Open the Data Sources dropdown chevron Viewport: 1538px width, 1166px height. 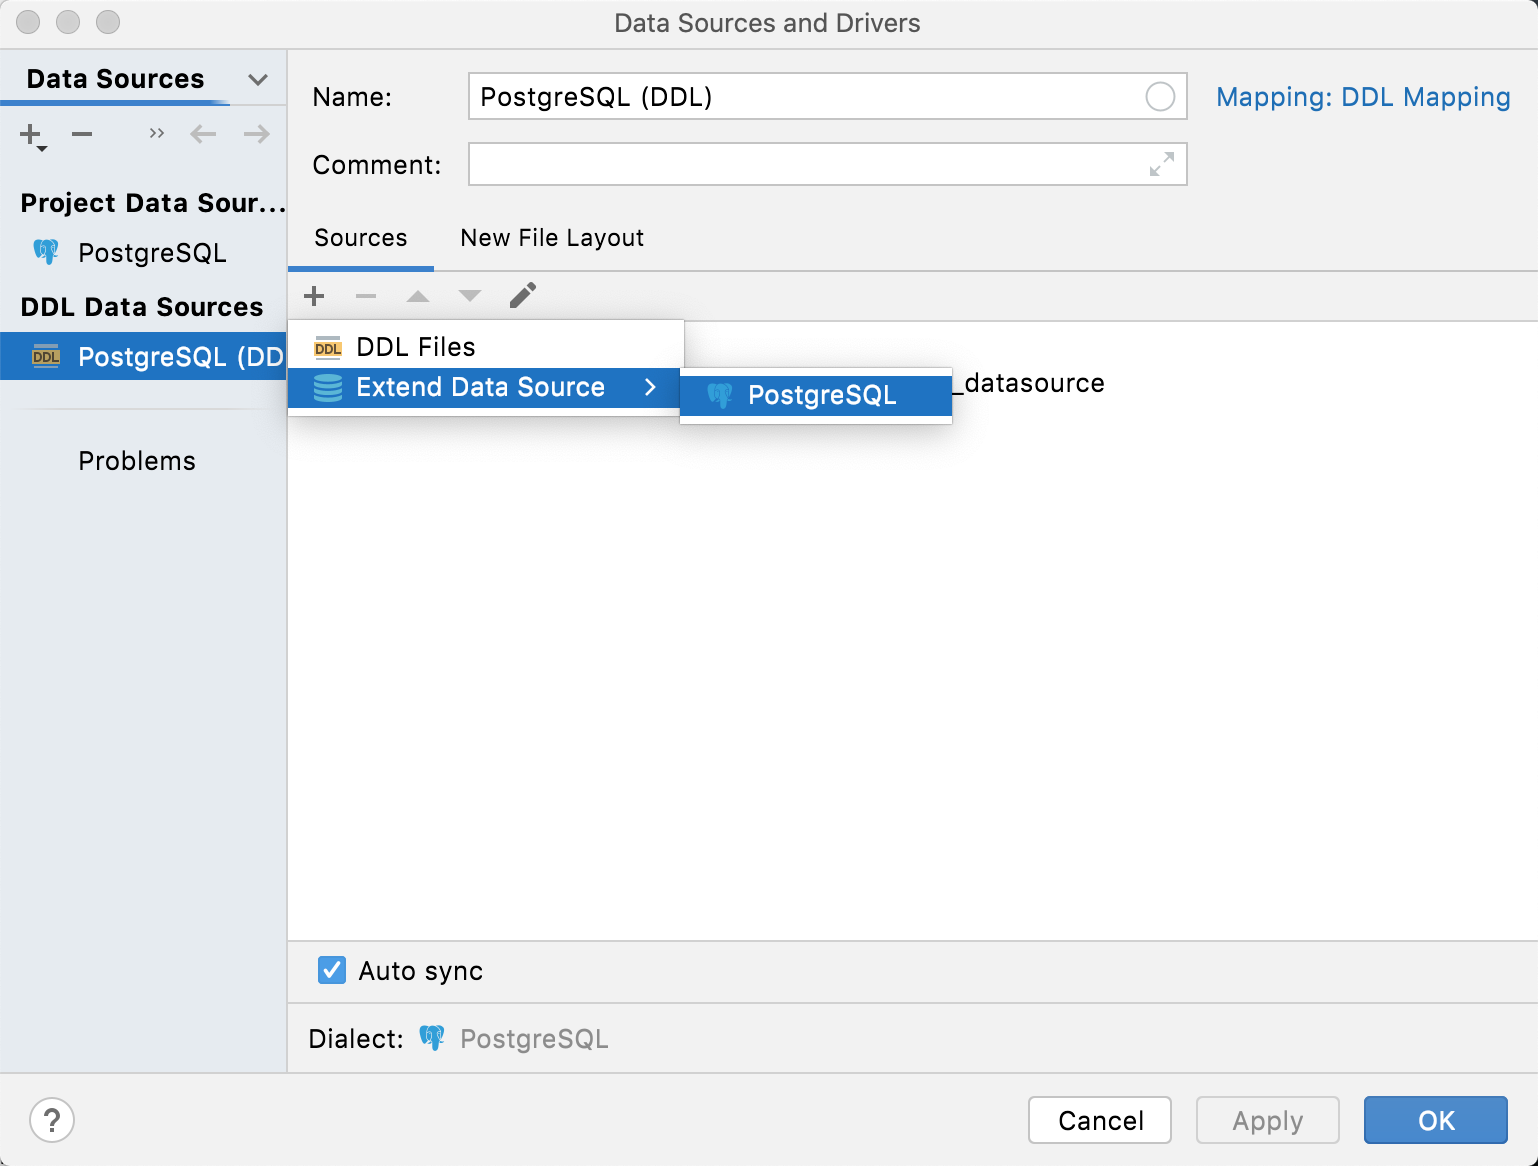click(x=258, y=79)
